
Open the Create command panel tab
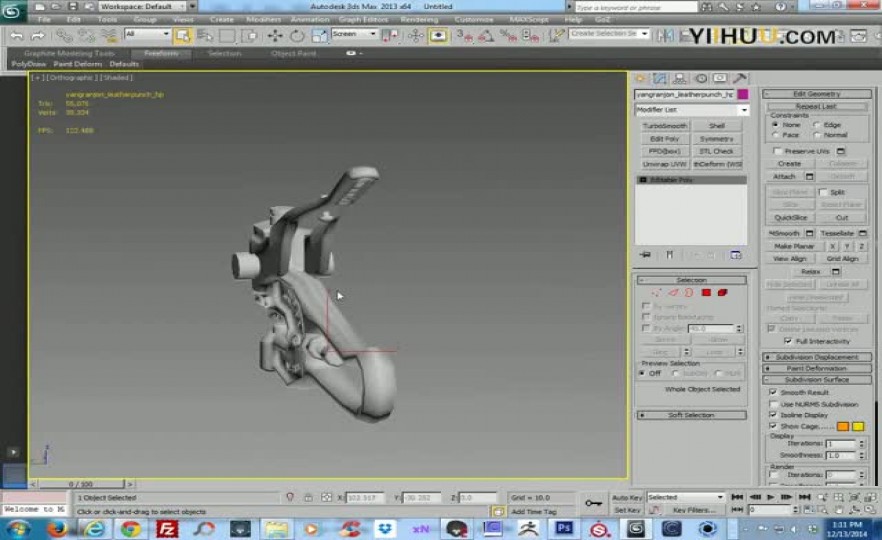[x=641, y=79]
